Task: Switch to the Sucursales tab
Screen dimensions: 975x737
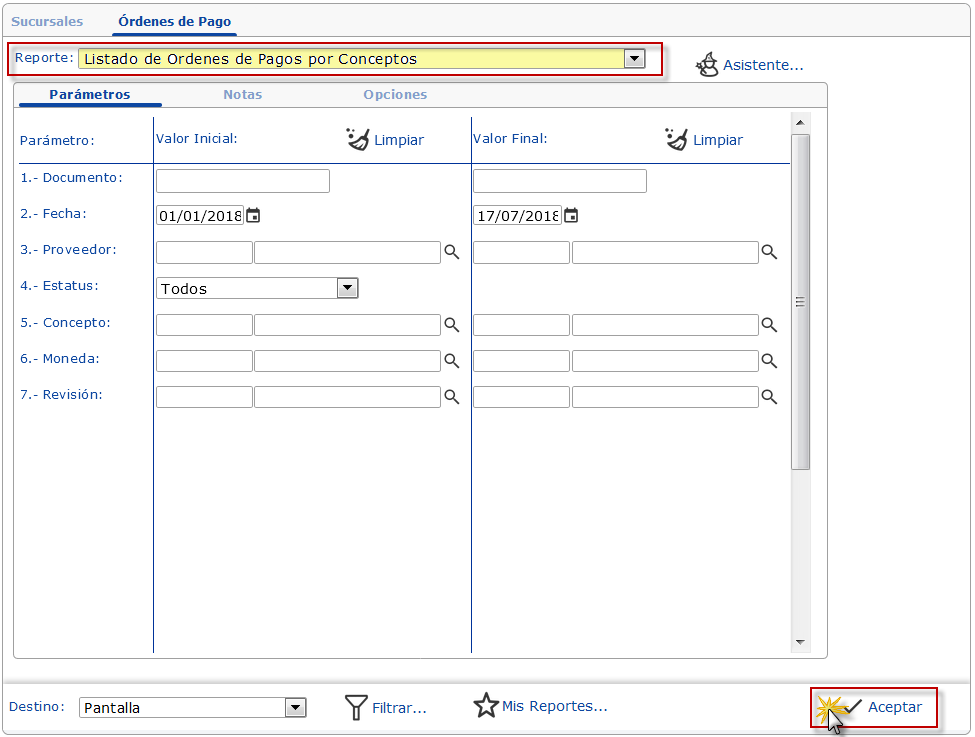Action: click(x=47, y=21)
